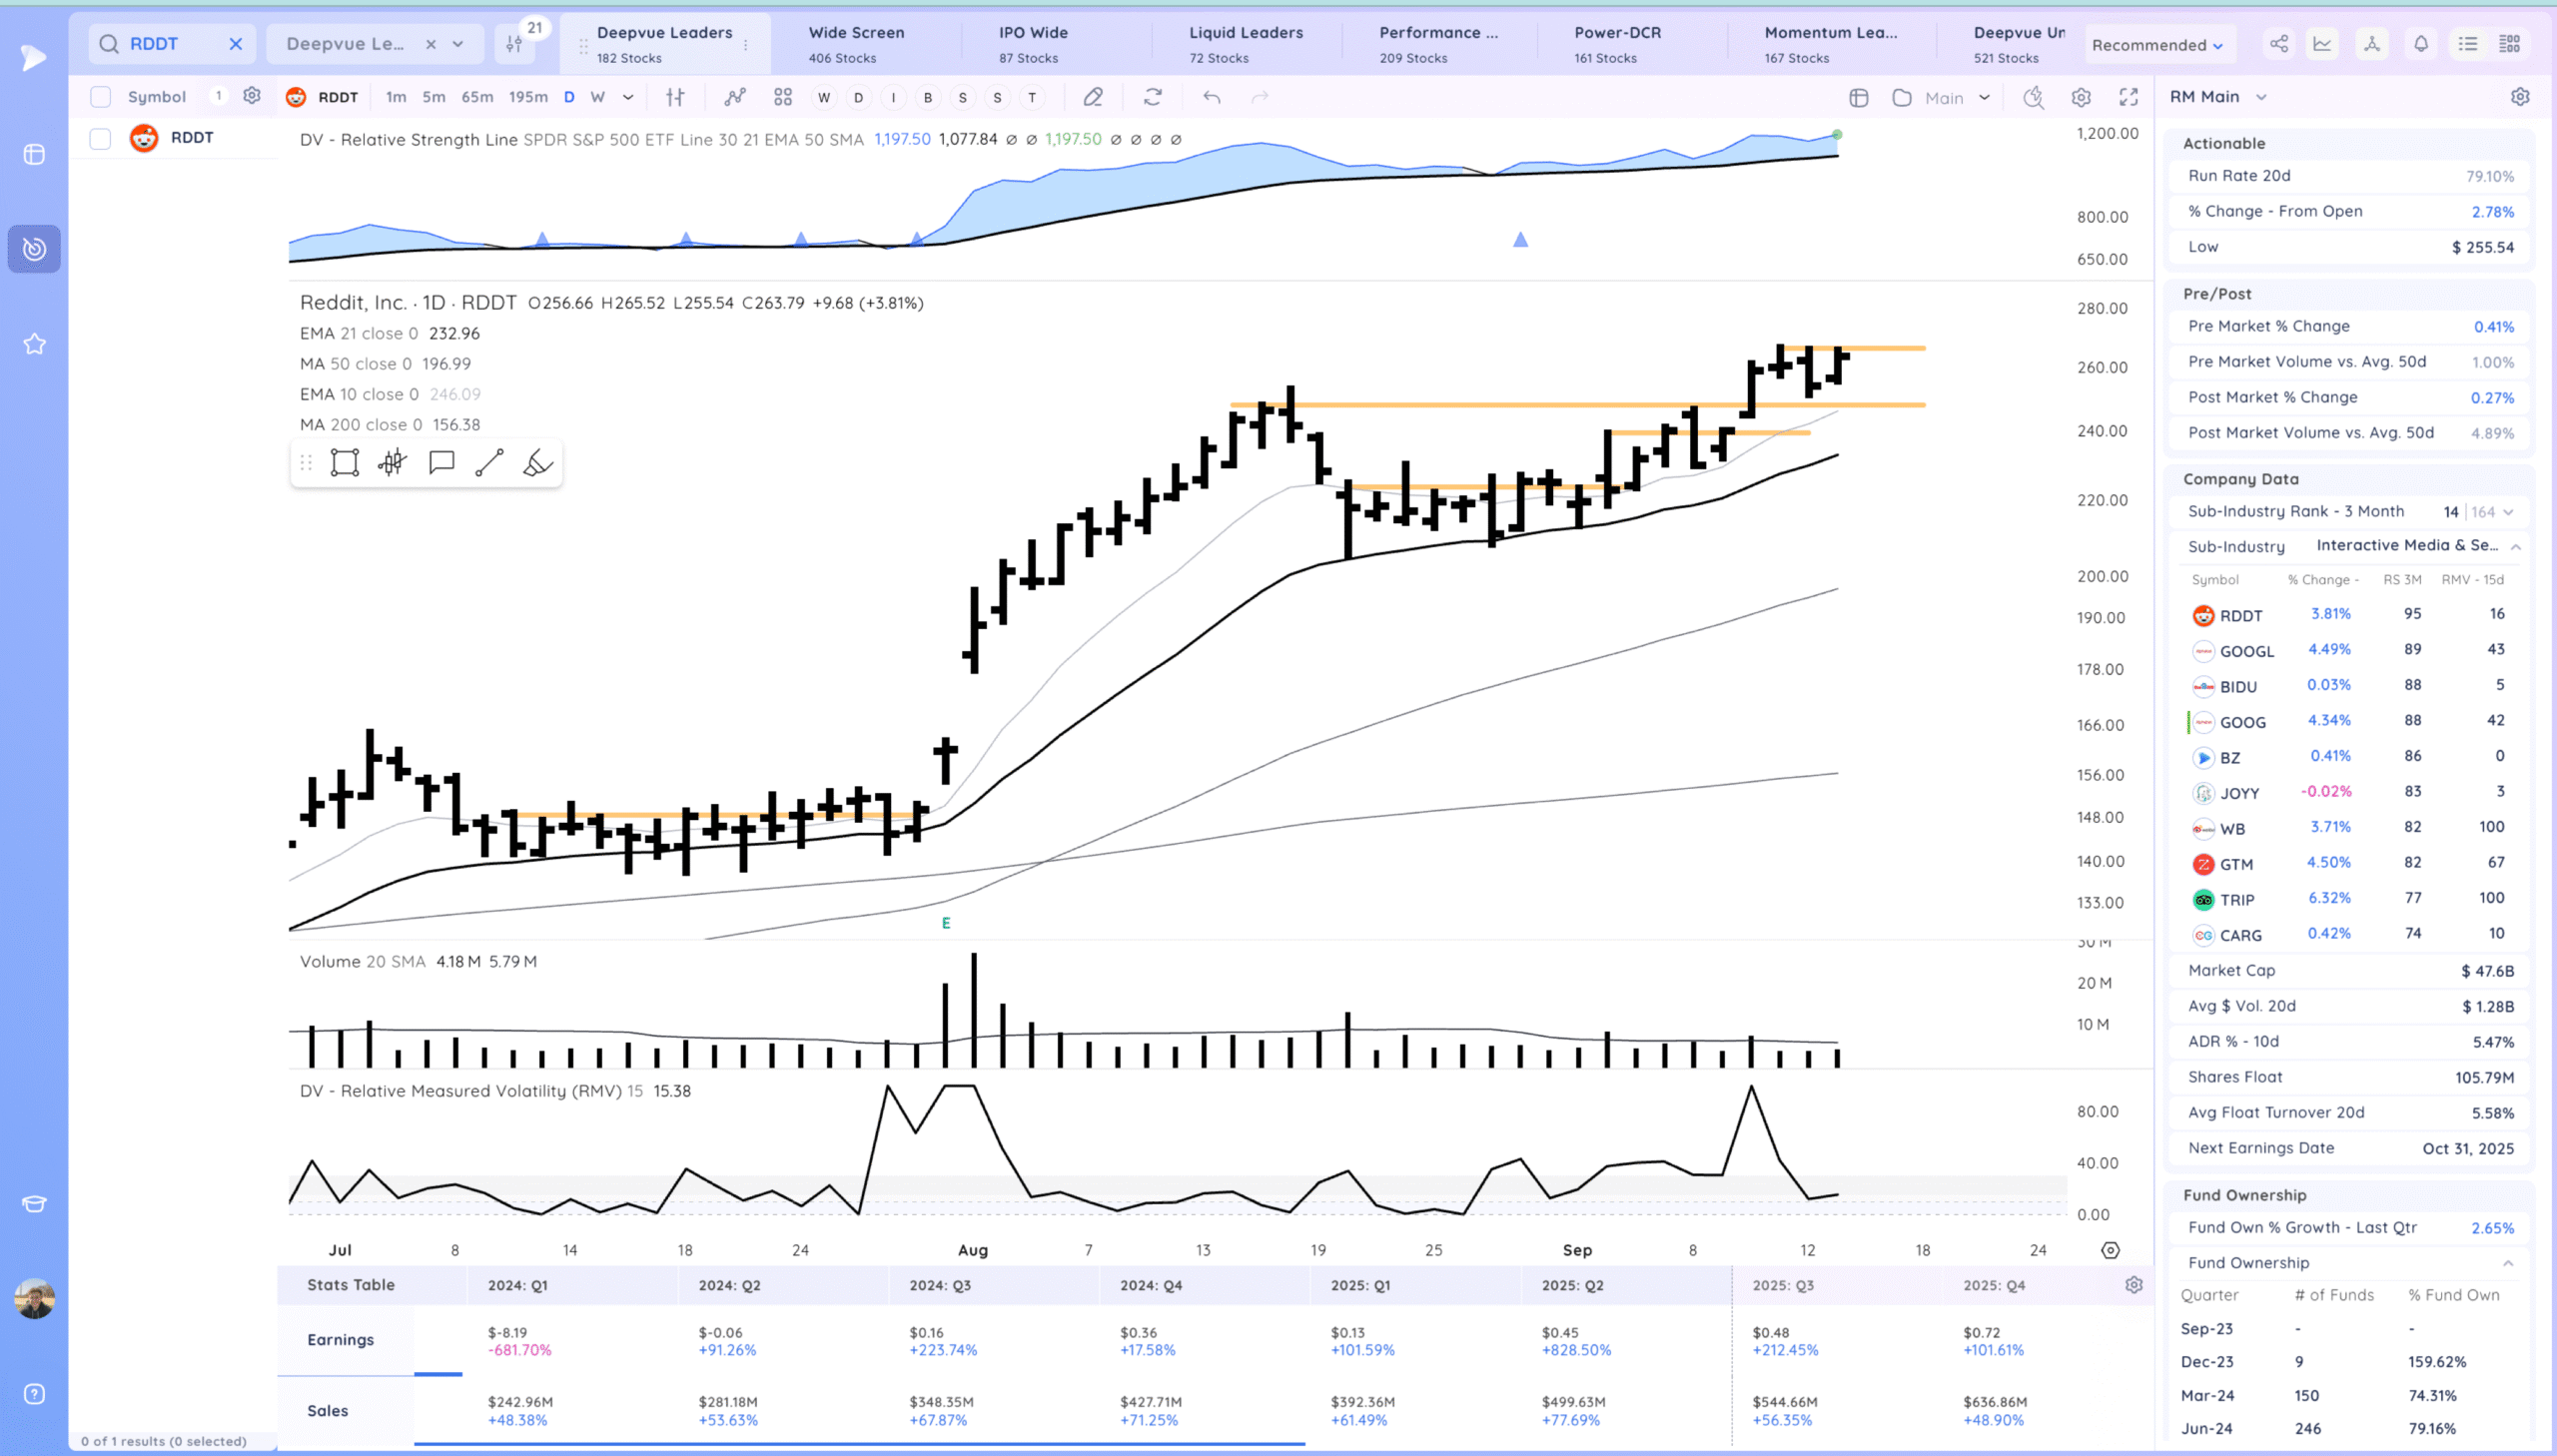Select the rectangle drawing tool
The image size is (2557, 1456).
coord(345,463)
